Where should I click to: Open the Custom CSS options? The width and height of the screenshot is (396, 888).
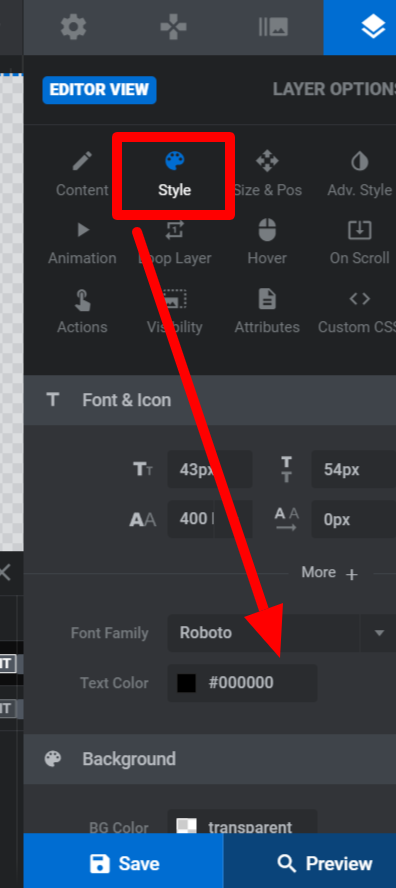358,311
